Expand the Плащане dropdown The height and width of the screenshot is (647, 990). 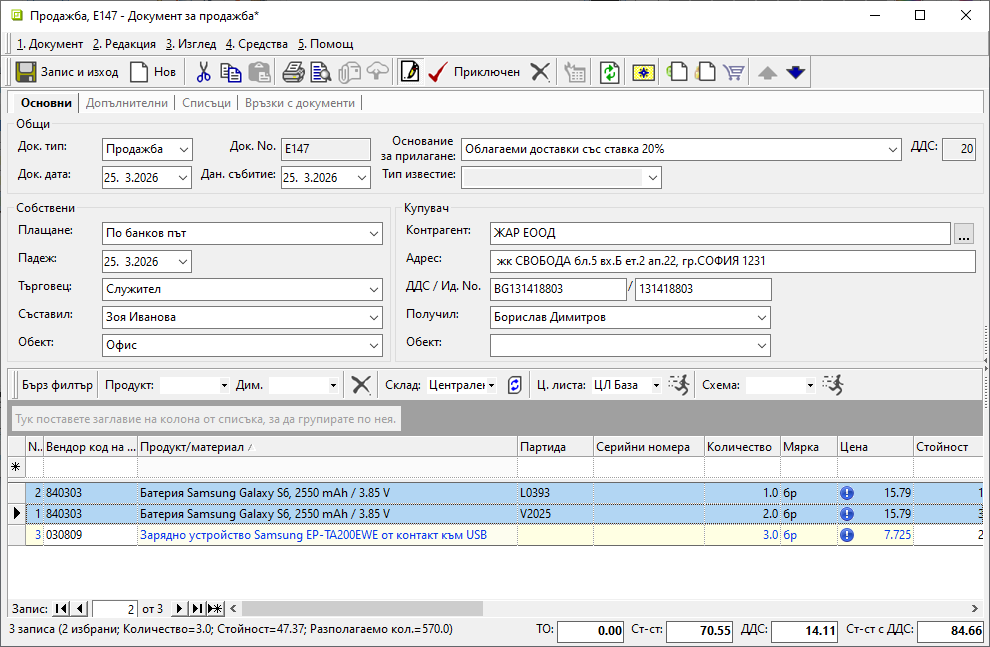pos(373,234)
